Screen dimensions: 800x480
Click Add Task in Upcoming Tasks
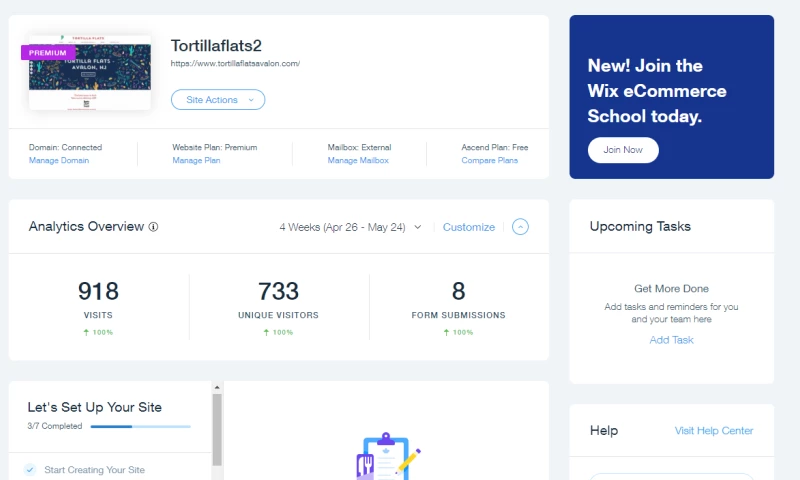click(671, 340)
